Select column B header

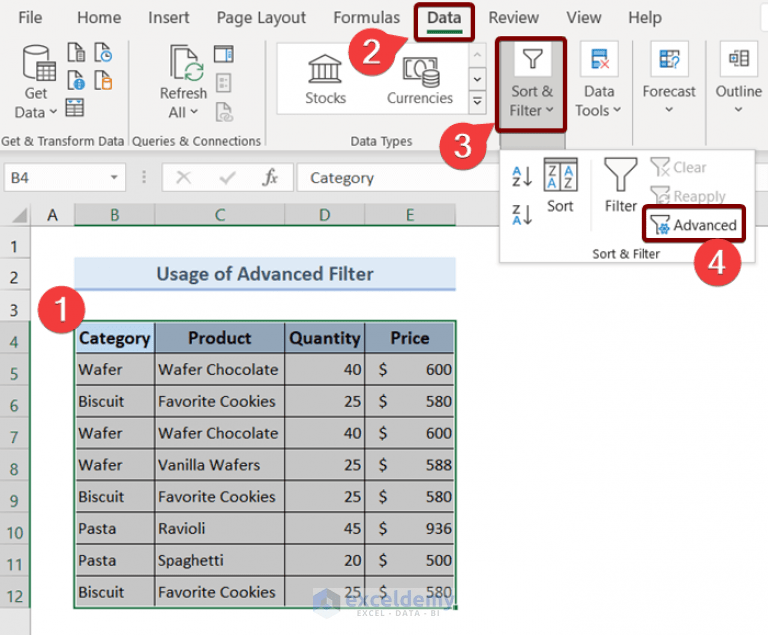(115, 215)
